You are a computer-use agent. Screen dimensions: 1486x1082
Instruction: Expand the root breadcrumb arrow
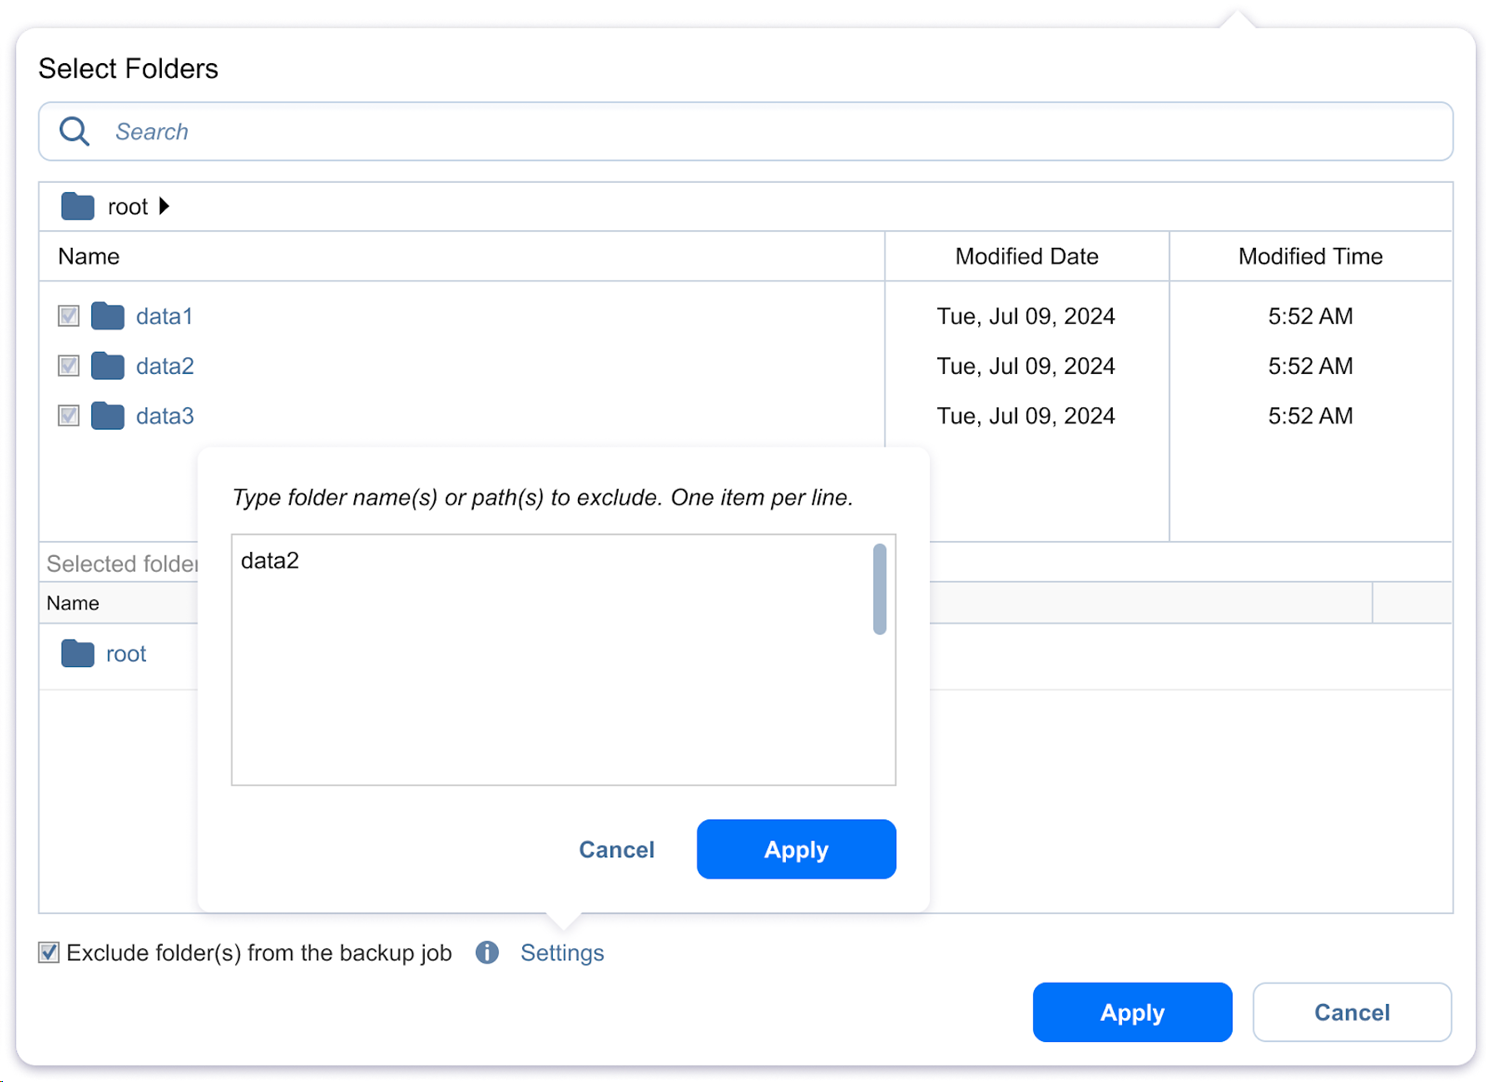point(164,206)
